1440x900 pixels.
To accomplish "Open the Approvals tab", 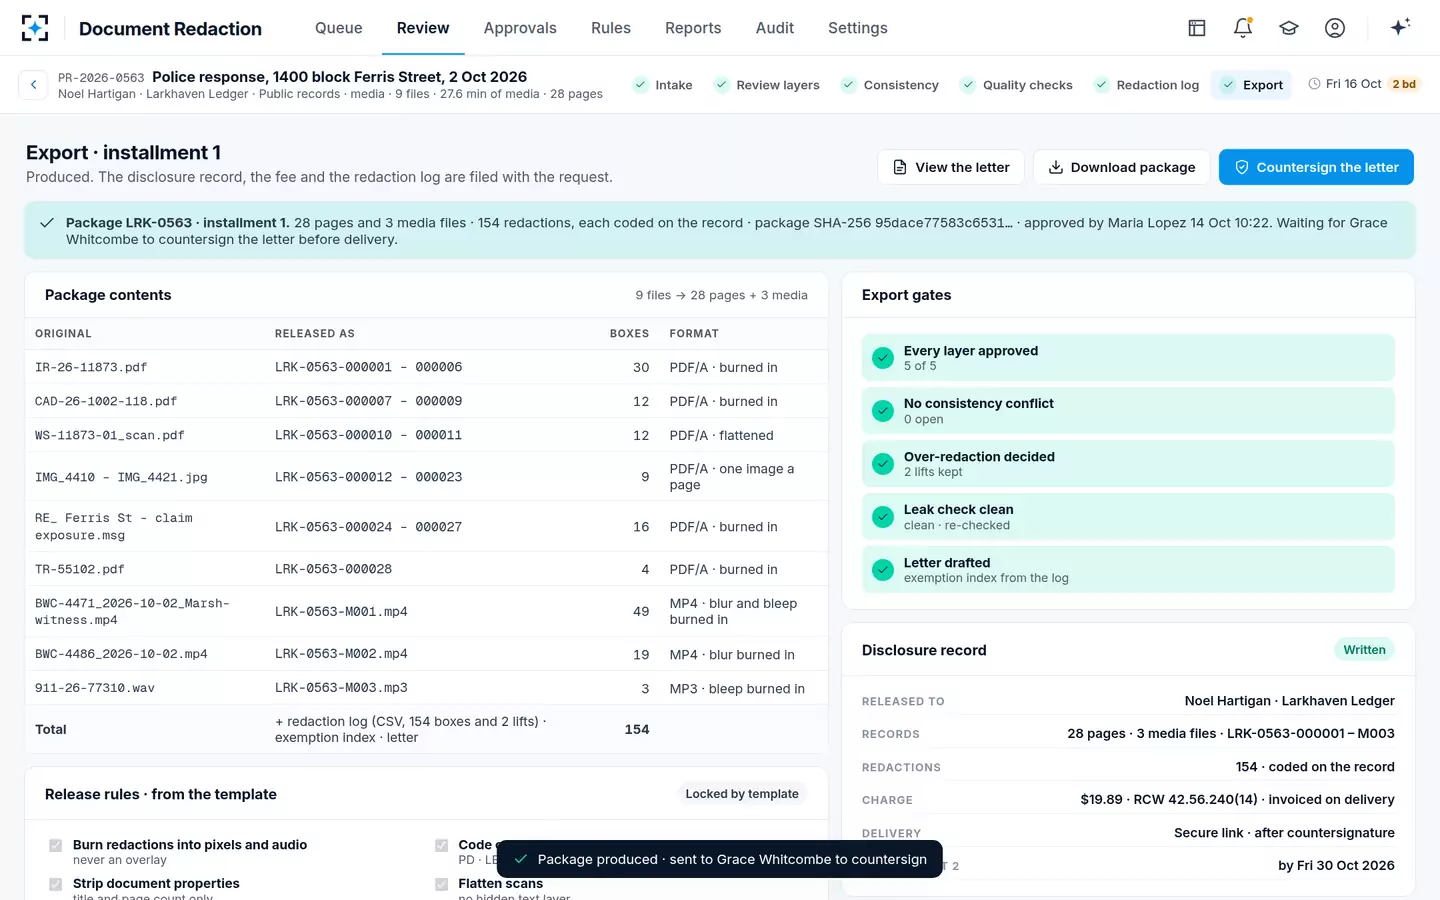I will pos(520,28).
